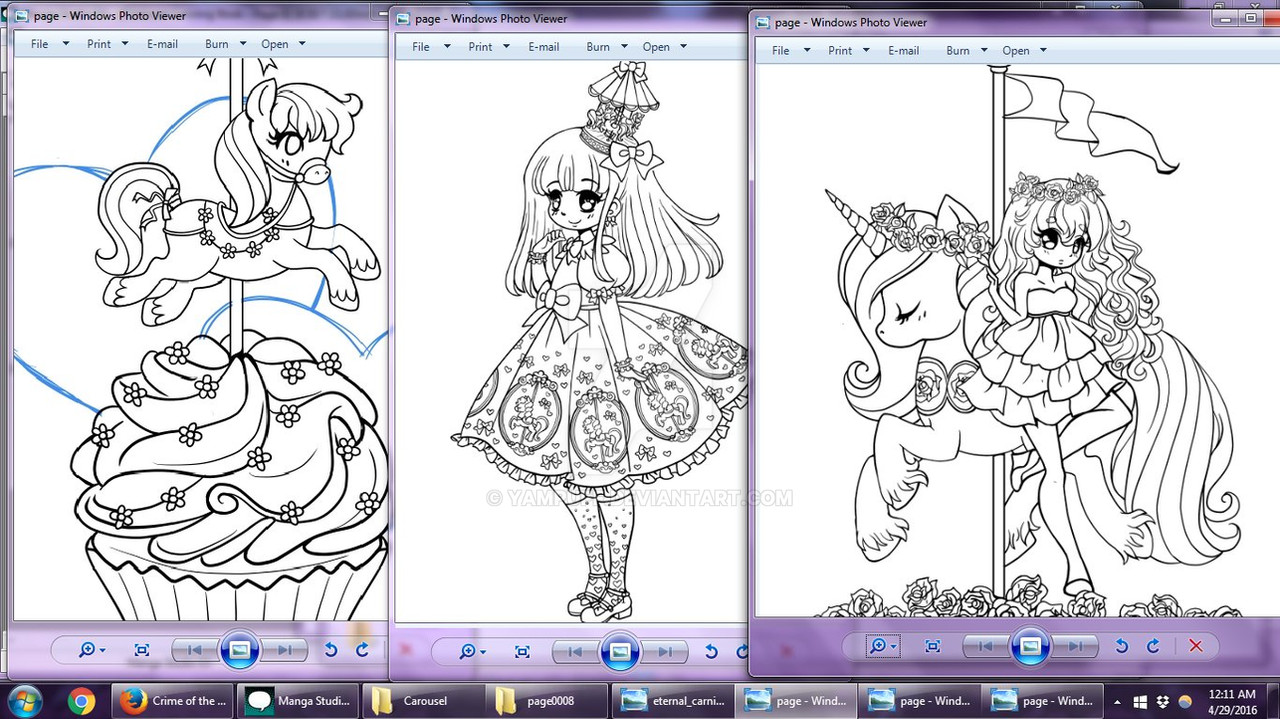Screen dimensions: 1280x719
Task: Click actual size icon in the cupcake image window
Action: pyautogui.click(x=142, y=650)
